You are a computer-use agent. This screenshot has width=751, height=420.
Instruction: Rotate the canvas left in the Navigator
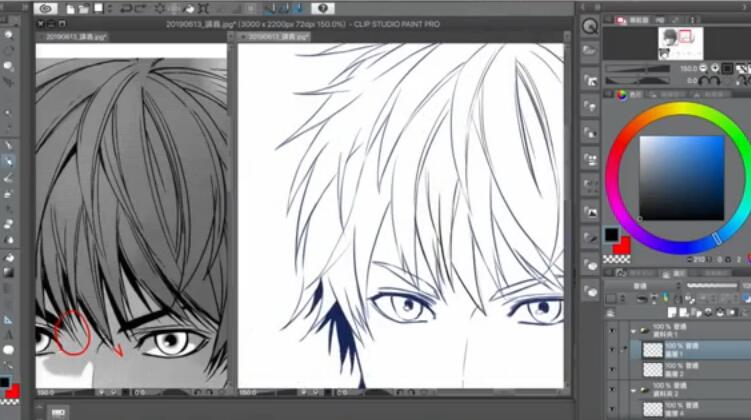(x=703, y=81)
